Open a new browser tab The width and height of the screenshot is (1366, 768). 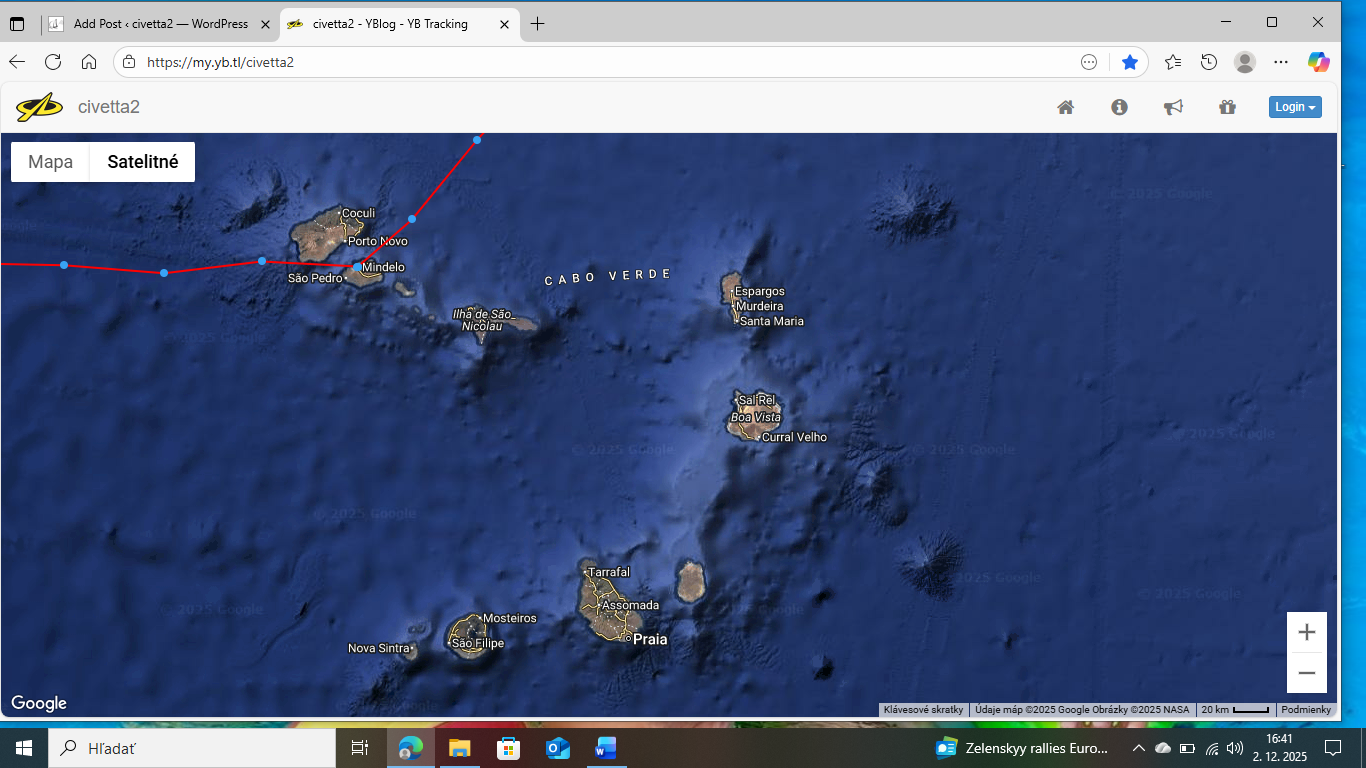538,24
